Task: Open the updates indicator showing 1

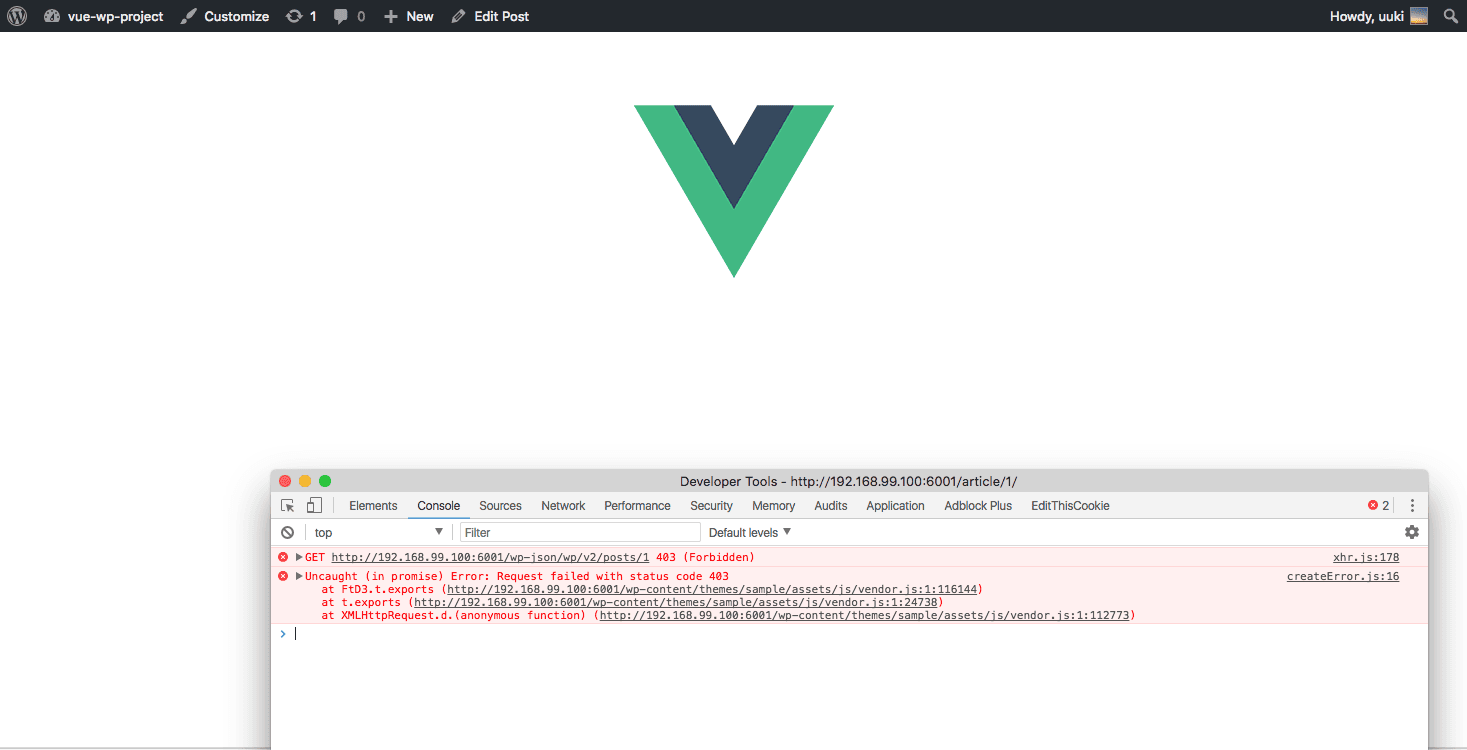Action: pyautogui.click(x=301, y=16)
